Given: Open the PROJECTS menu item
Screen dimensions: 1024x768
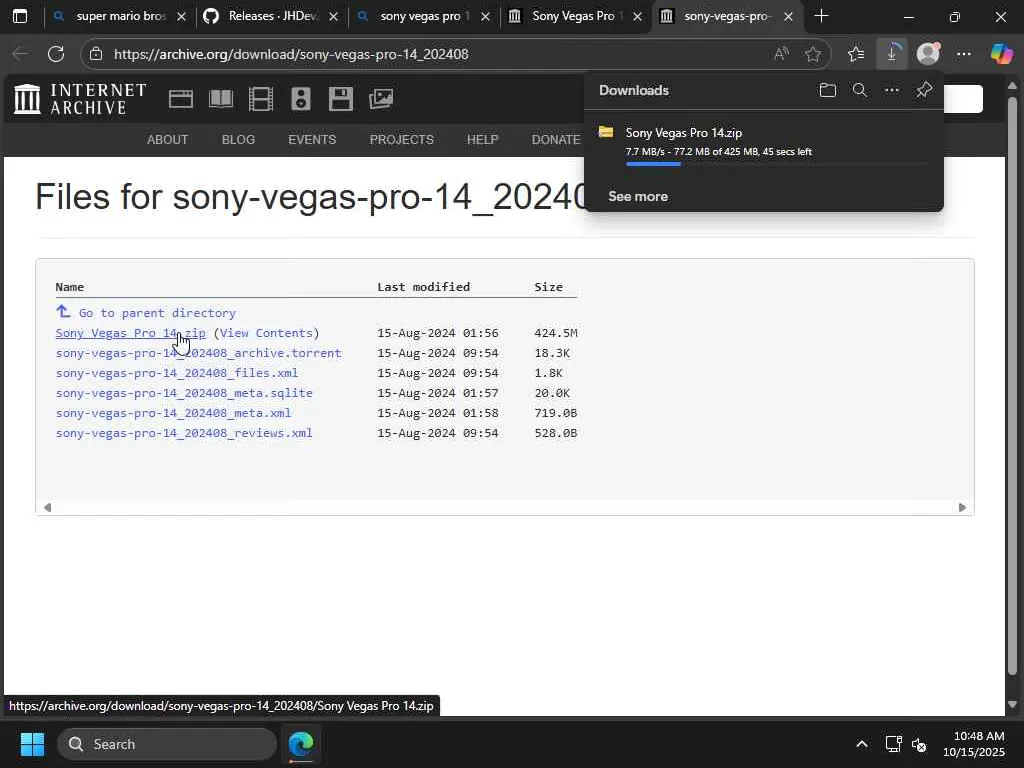Looking at the screenshot, I should click(x=402, y=140).
